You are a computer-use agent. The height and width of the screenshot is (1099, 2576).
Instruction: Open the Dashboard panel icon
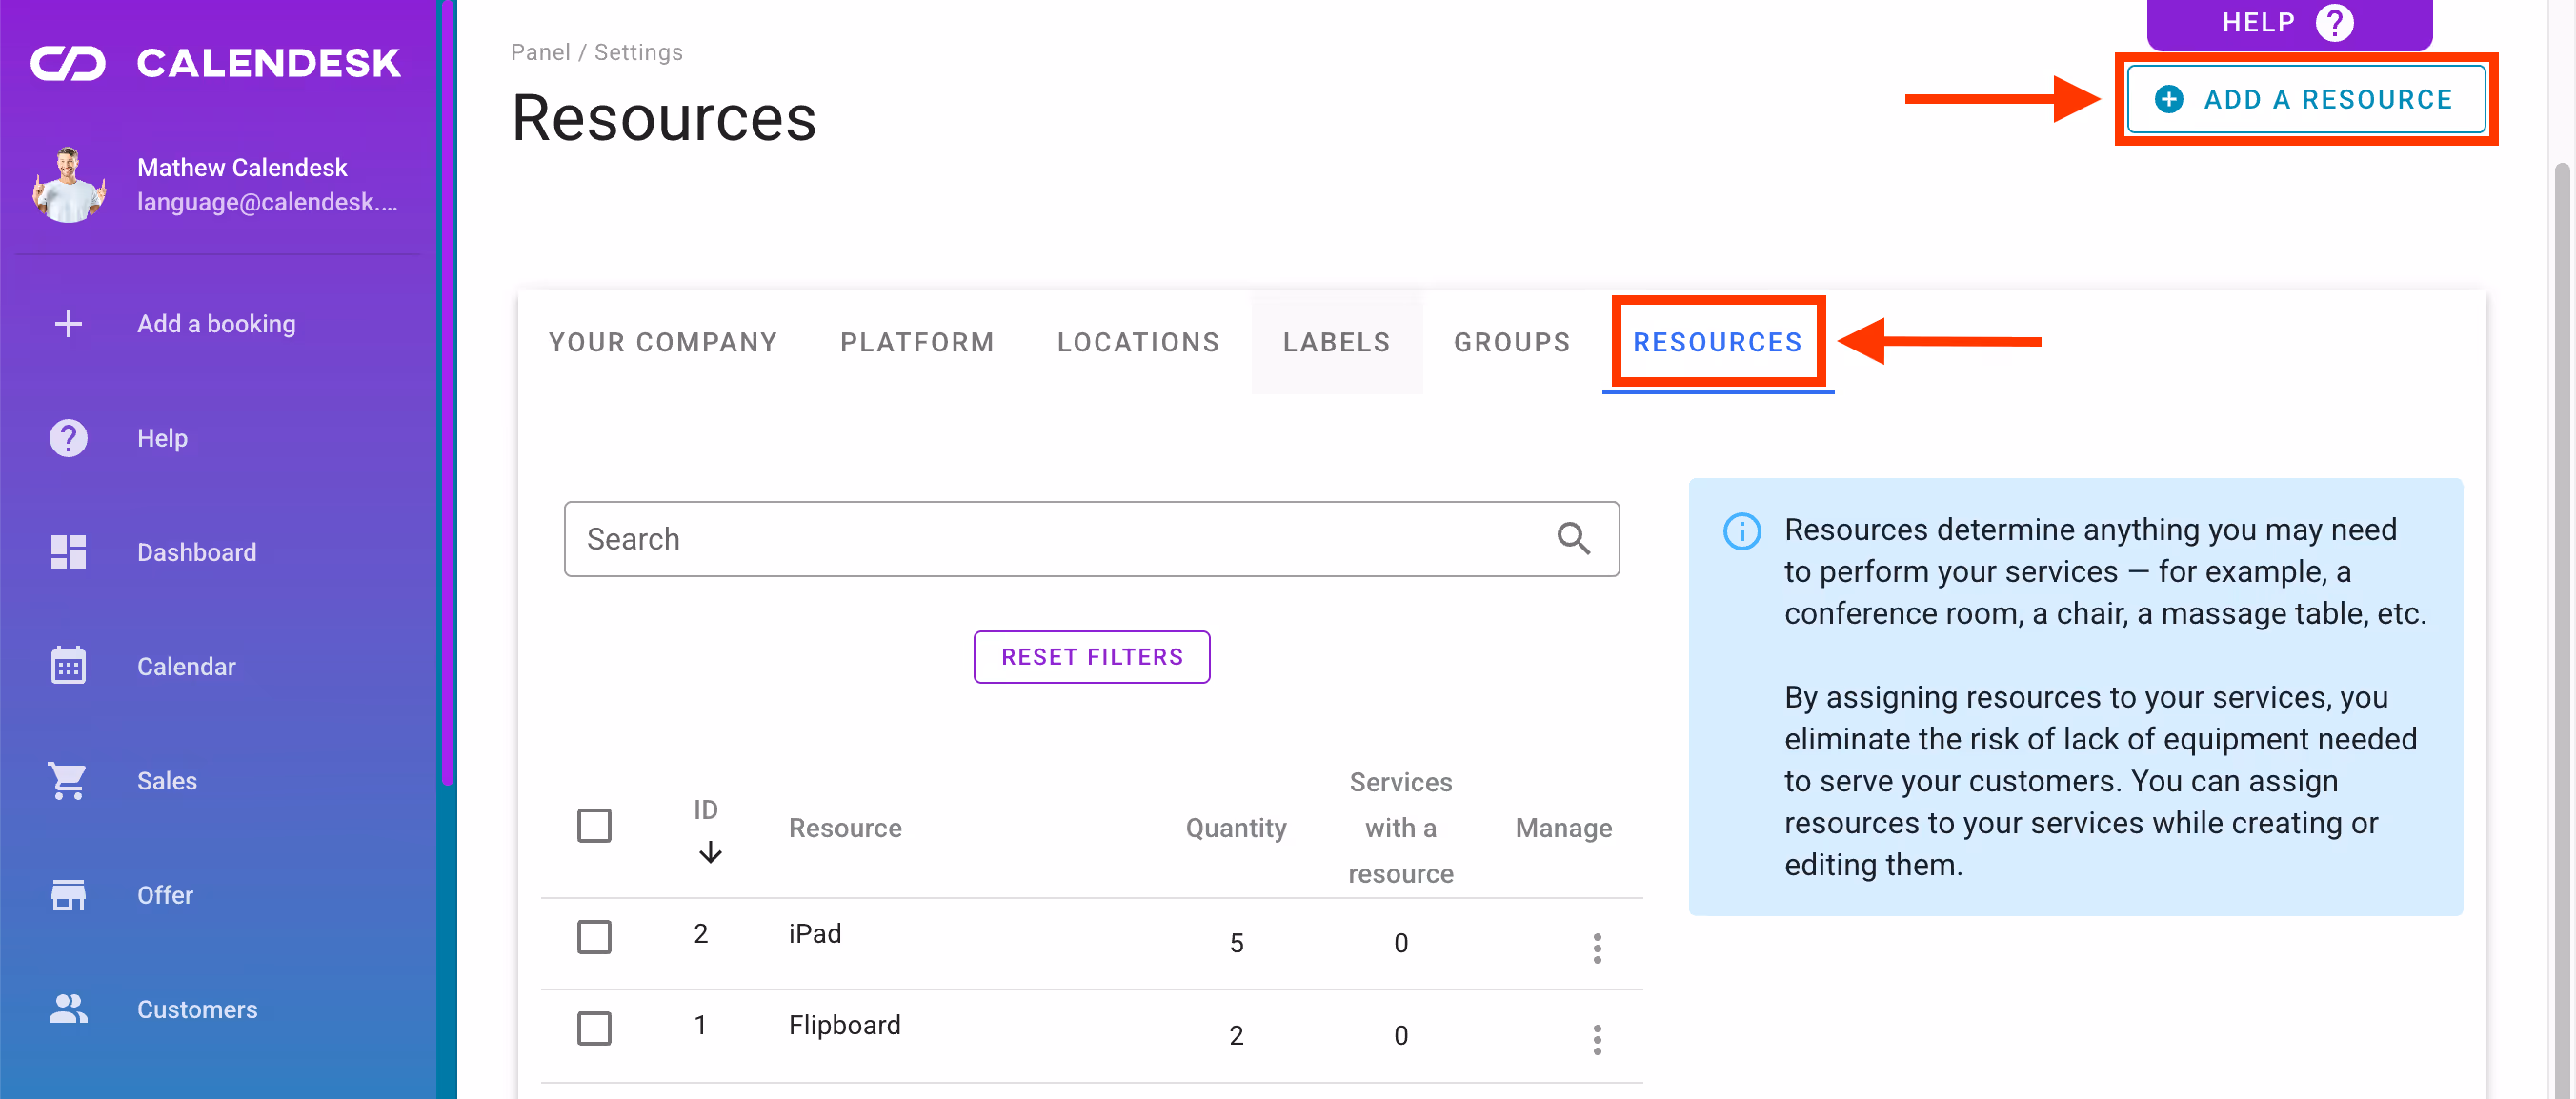[x=67, y=551]
